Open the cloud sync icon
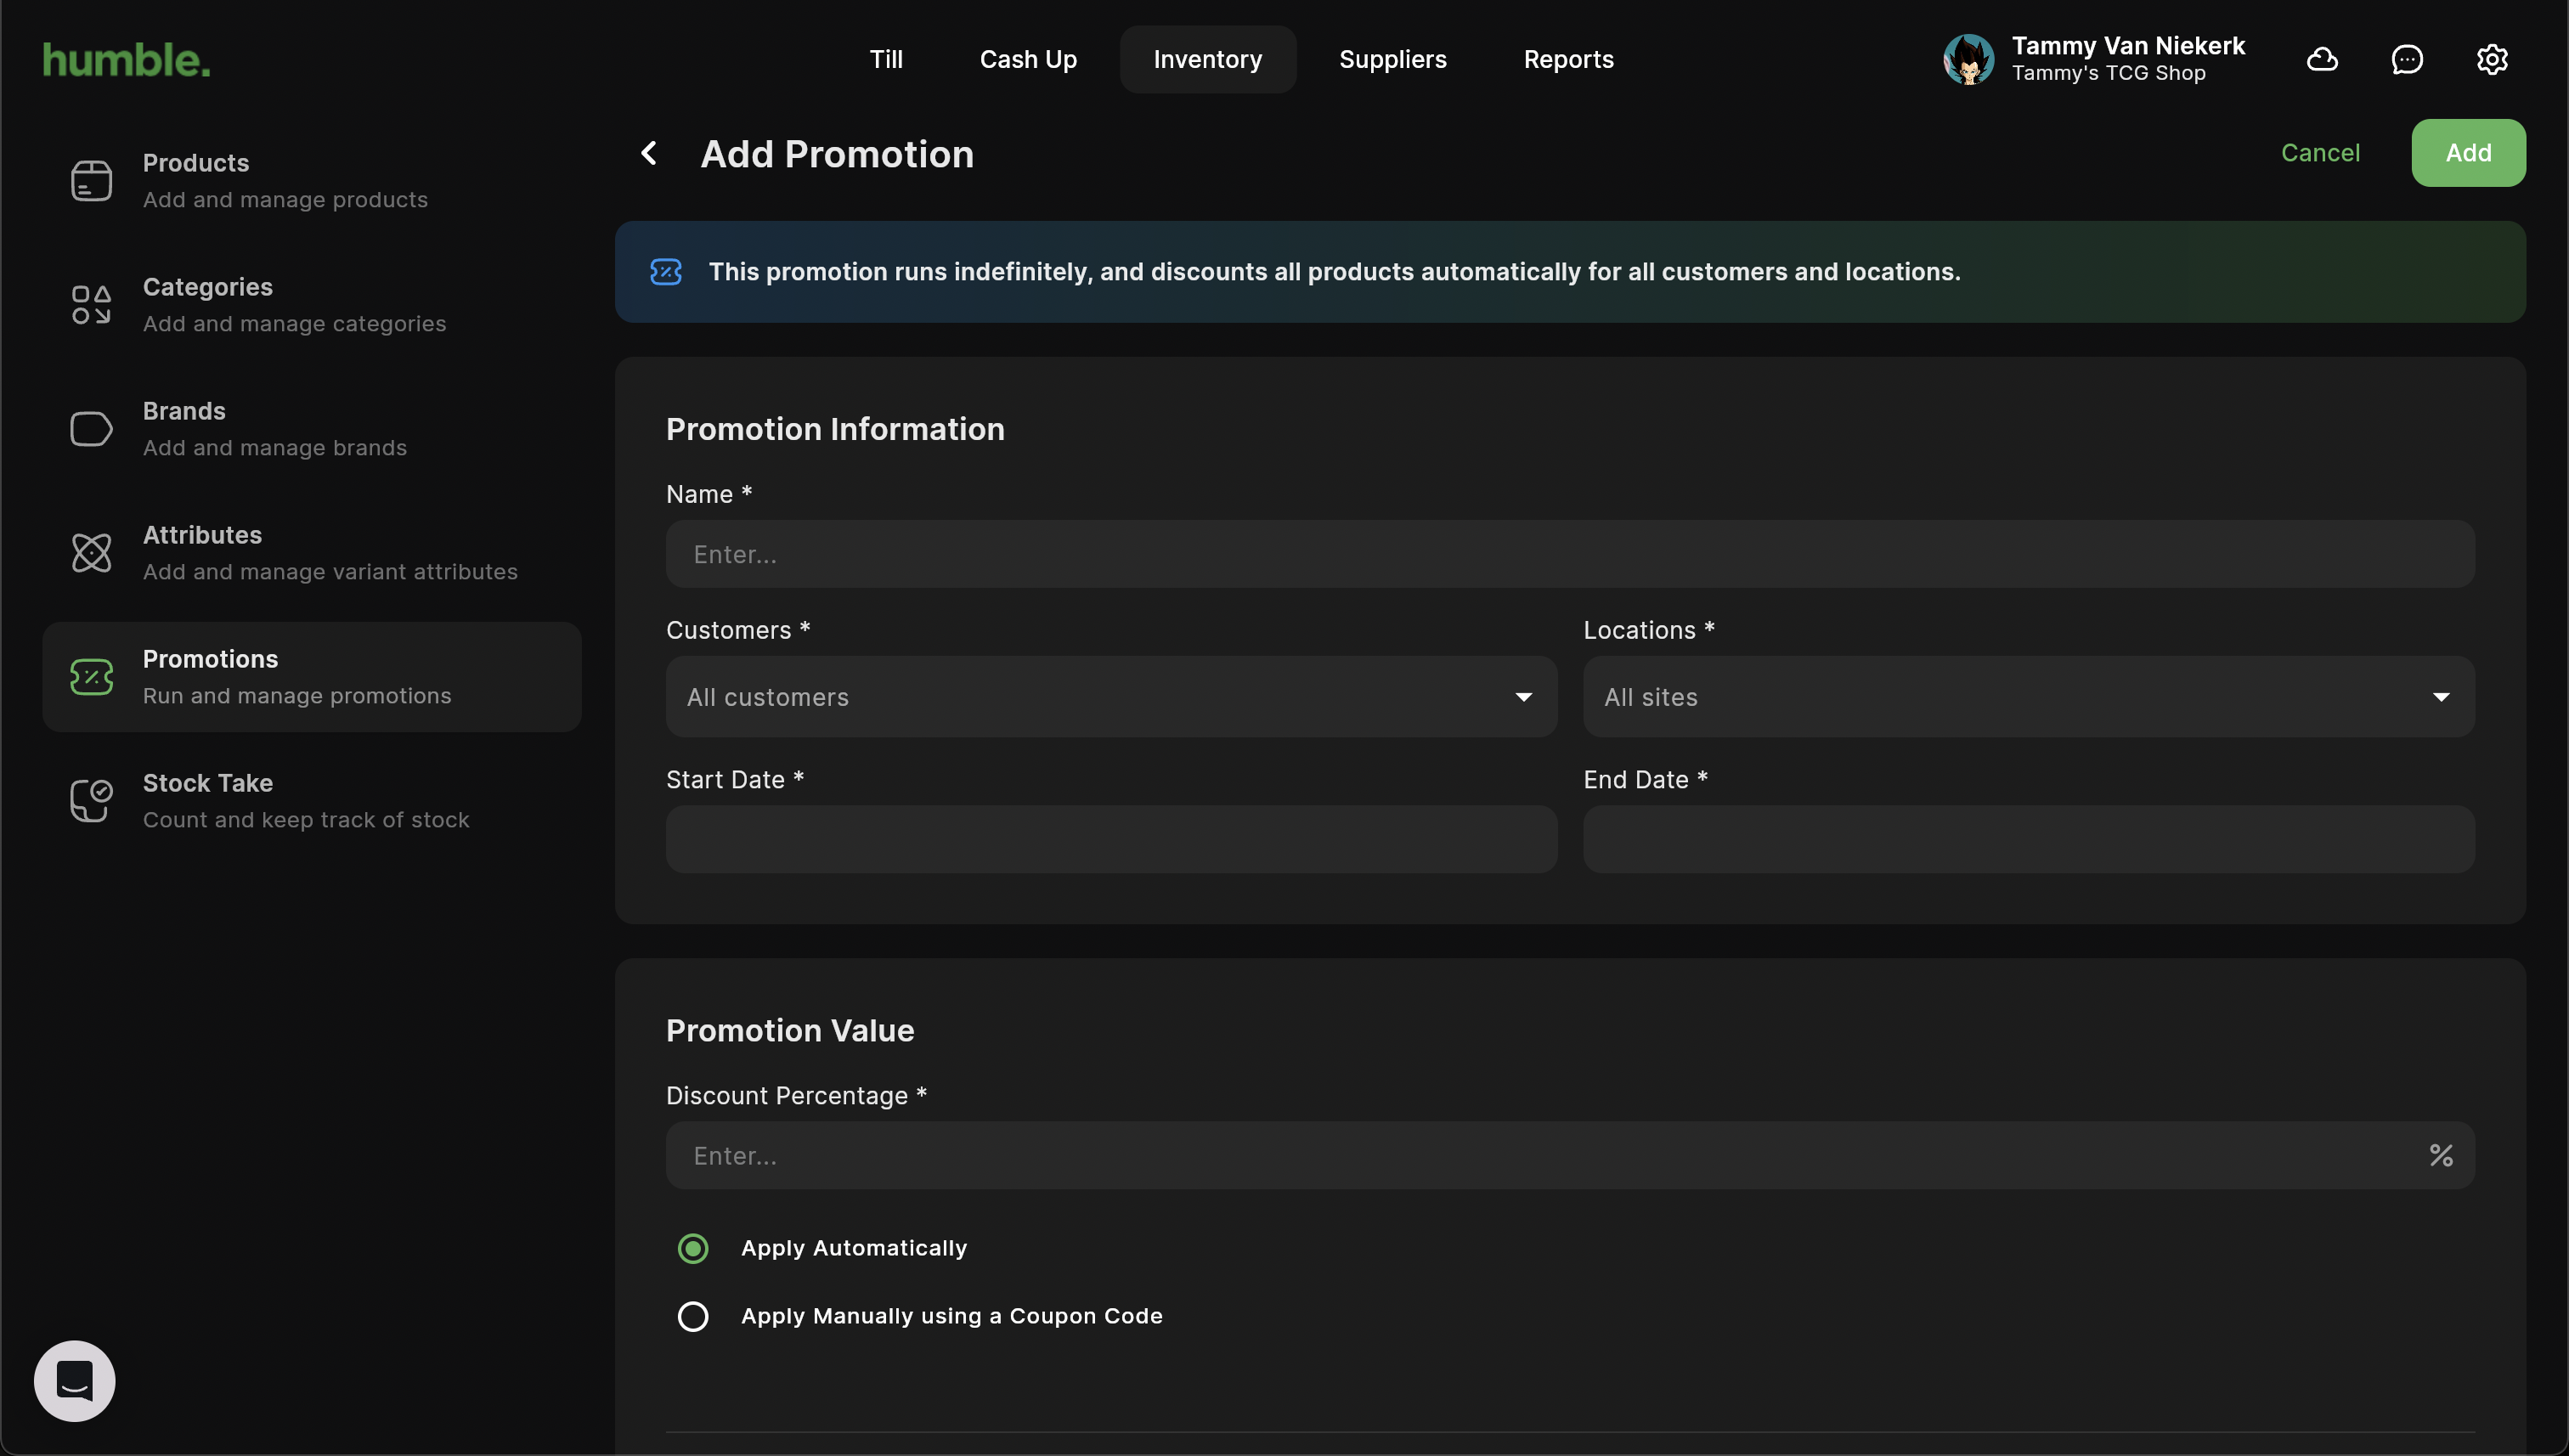Viewport: 2569px width, 1456px height. coord(2322,60)
